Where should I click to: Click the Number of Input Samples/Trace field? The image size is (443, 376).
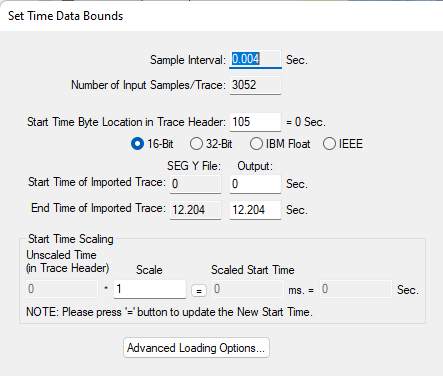pos(255,85)
